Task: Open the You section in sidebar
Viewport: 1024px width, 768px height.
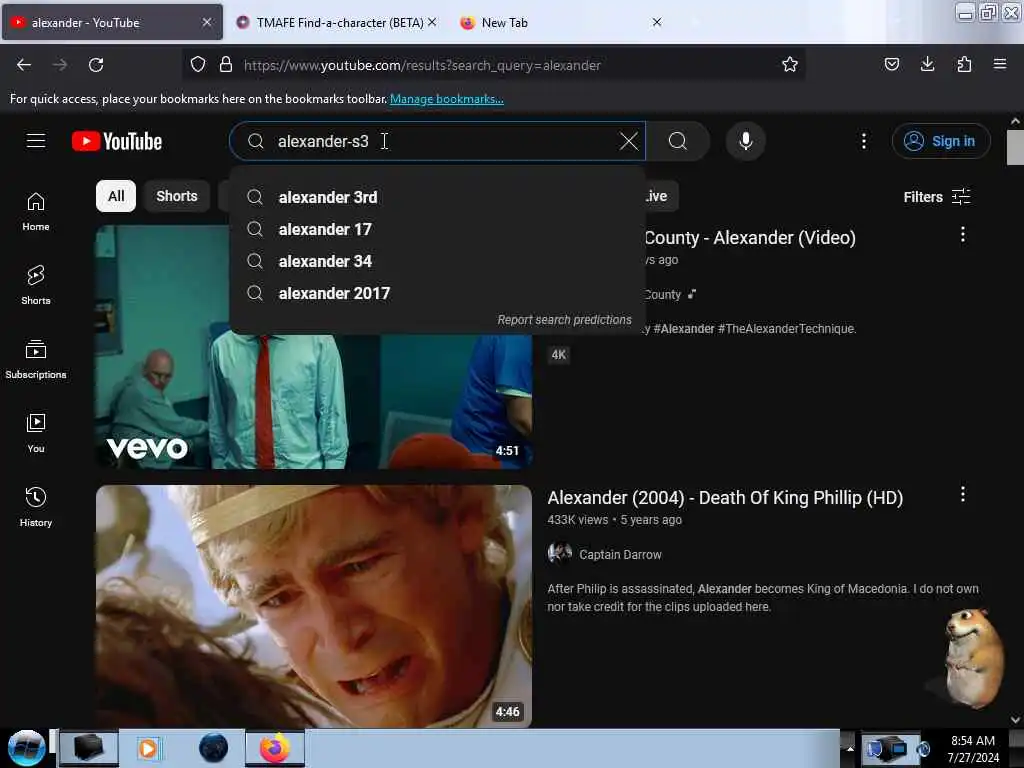Action: pos(36,433)
